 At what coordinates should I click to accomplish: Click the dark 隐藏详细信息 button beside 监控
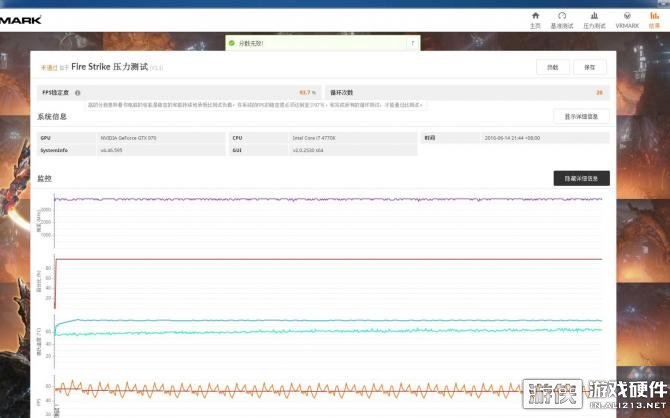[x=581, y=178]
